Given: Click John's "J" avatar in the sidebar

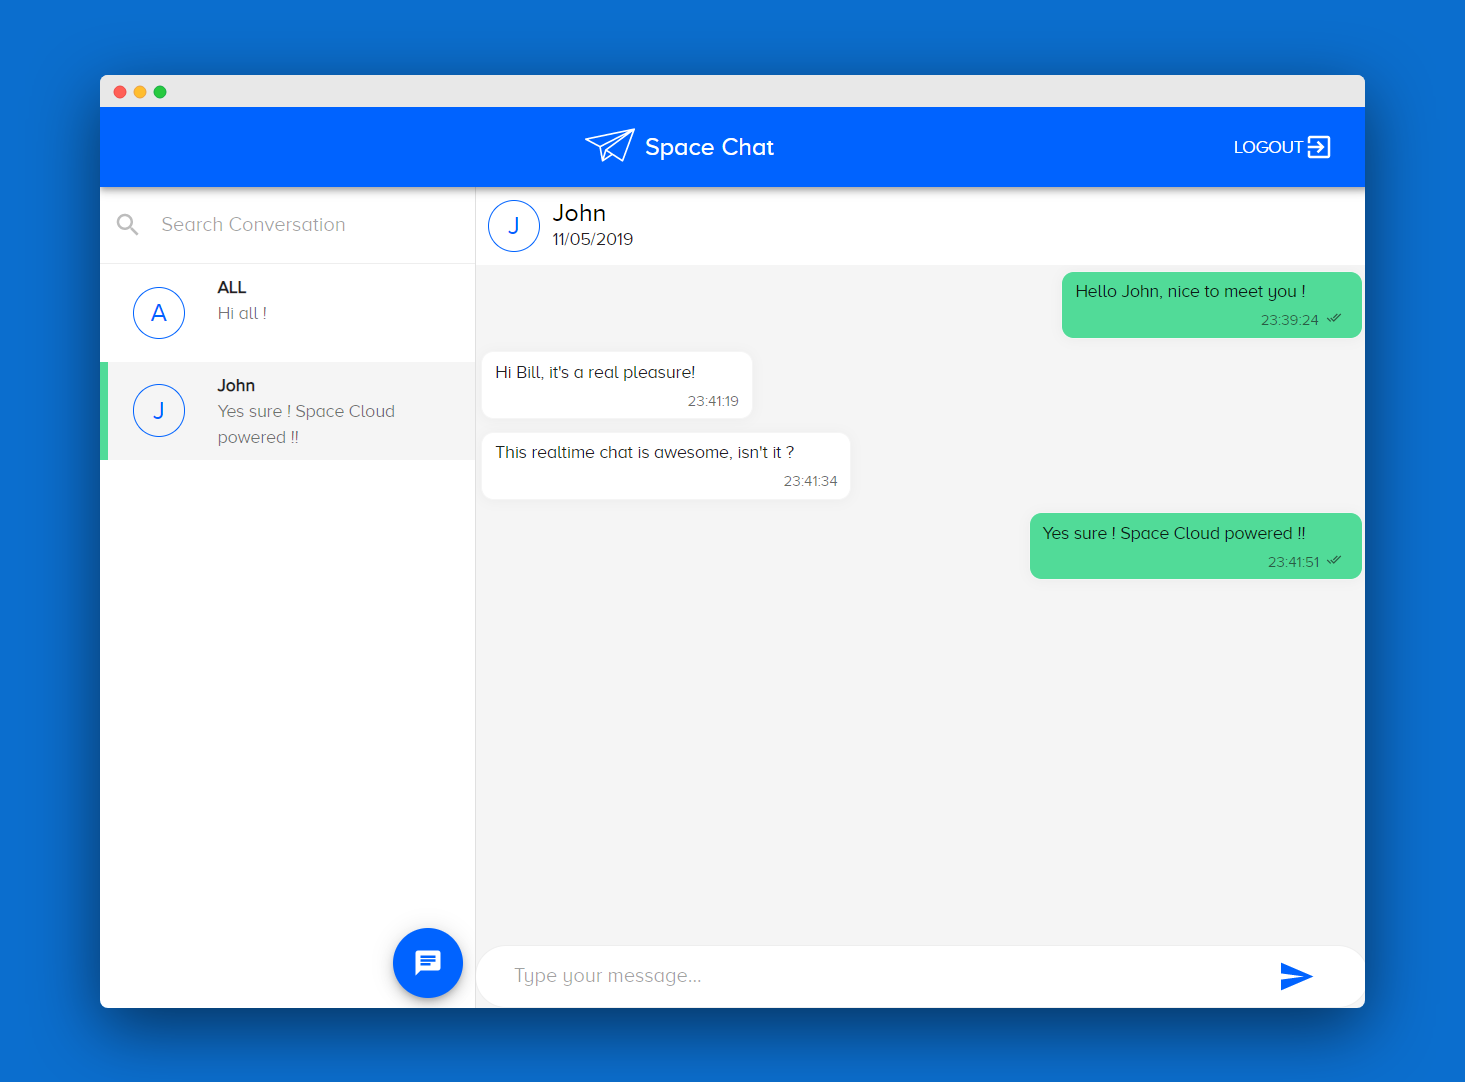Looking at the screenshot, I should click(158, 410).
